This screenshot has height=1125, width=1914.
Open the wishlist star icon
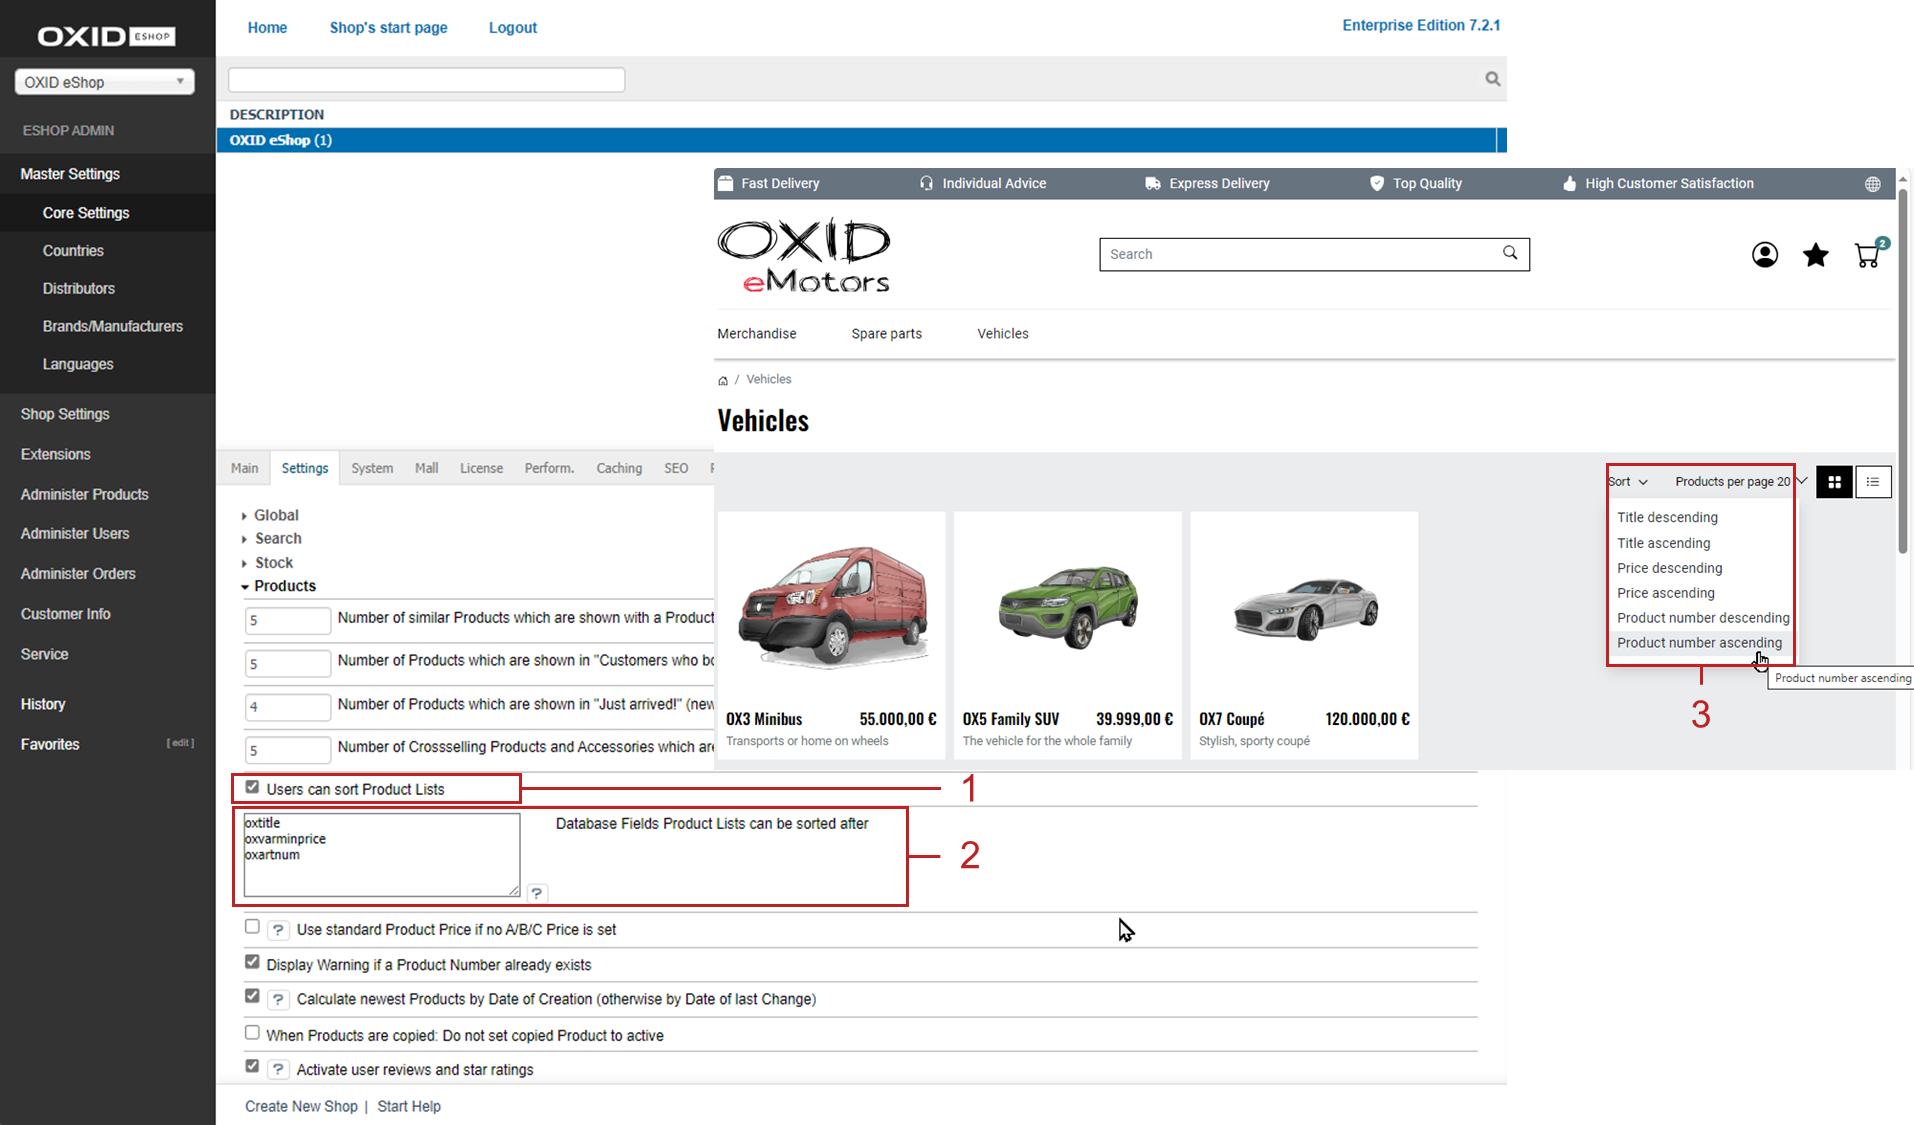pyautogui.click(x=1815, y=255)
